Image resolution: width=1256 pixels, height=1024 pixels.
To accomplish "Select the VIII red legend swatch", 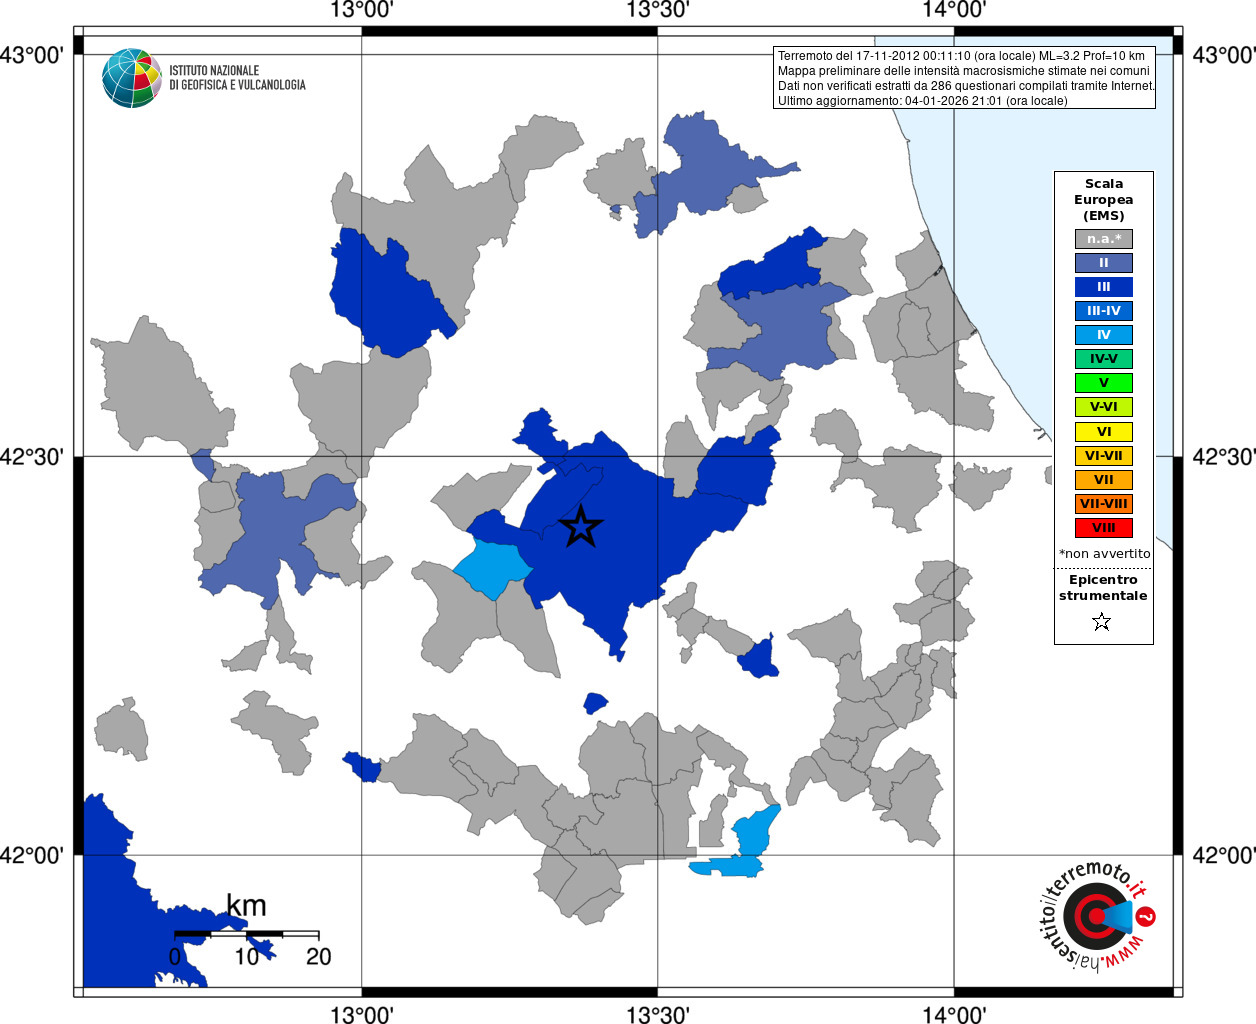I will pos(1104,528).
